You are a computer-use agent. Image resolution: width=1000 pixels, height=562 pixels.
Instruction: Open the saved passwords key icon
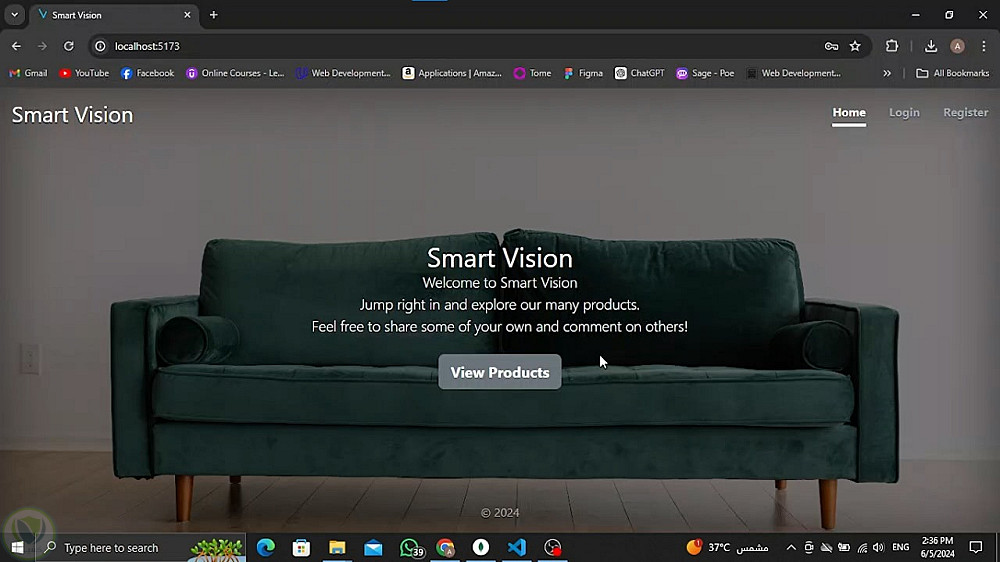831,46
